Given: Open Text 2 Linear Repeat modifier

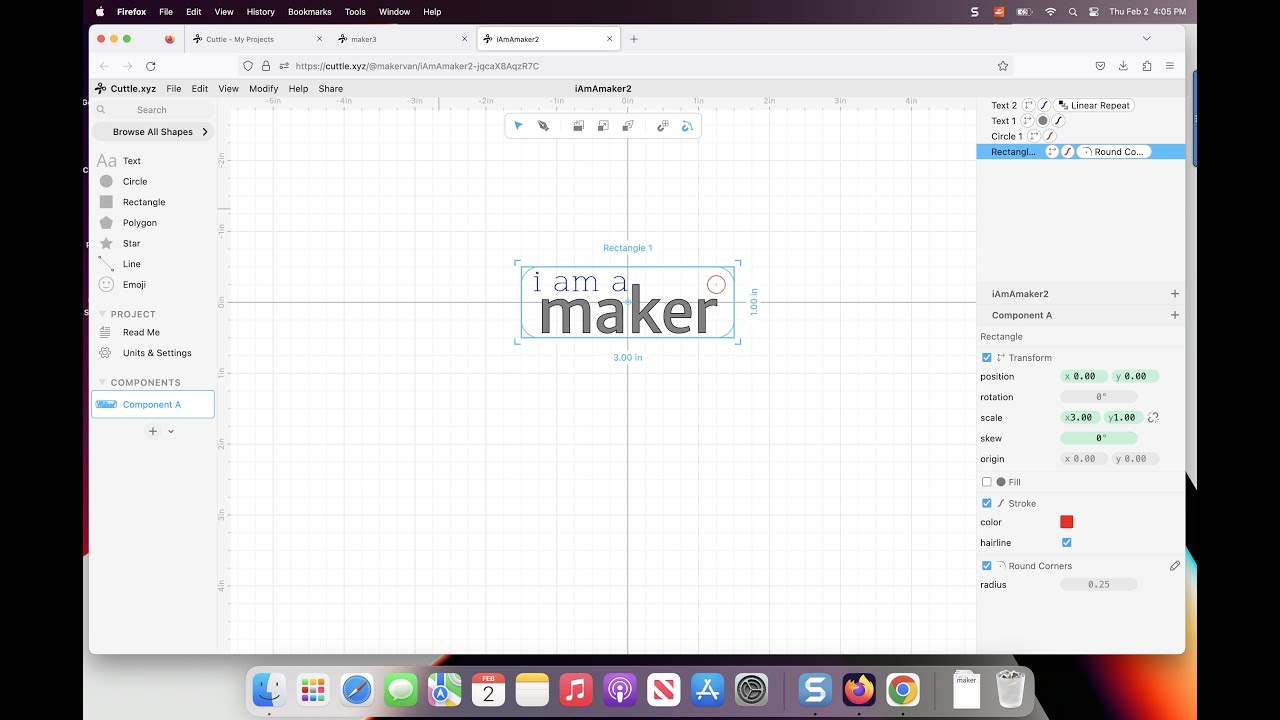Looking at the screenshot, I should click(x=1093, y=105).
